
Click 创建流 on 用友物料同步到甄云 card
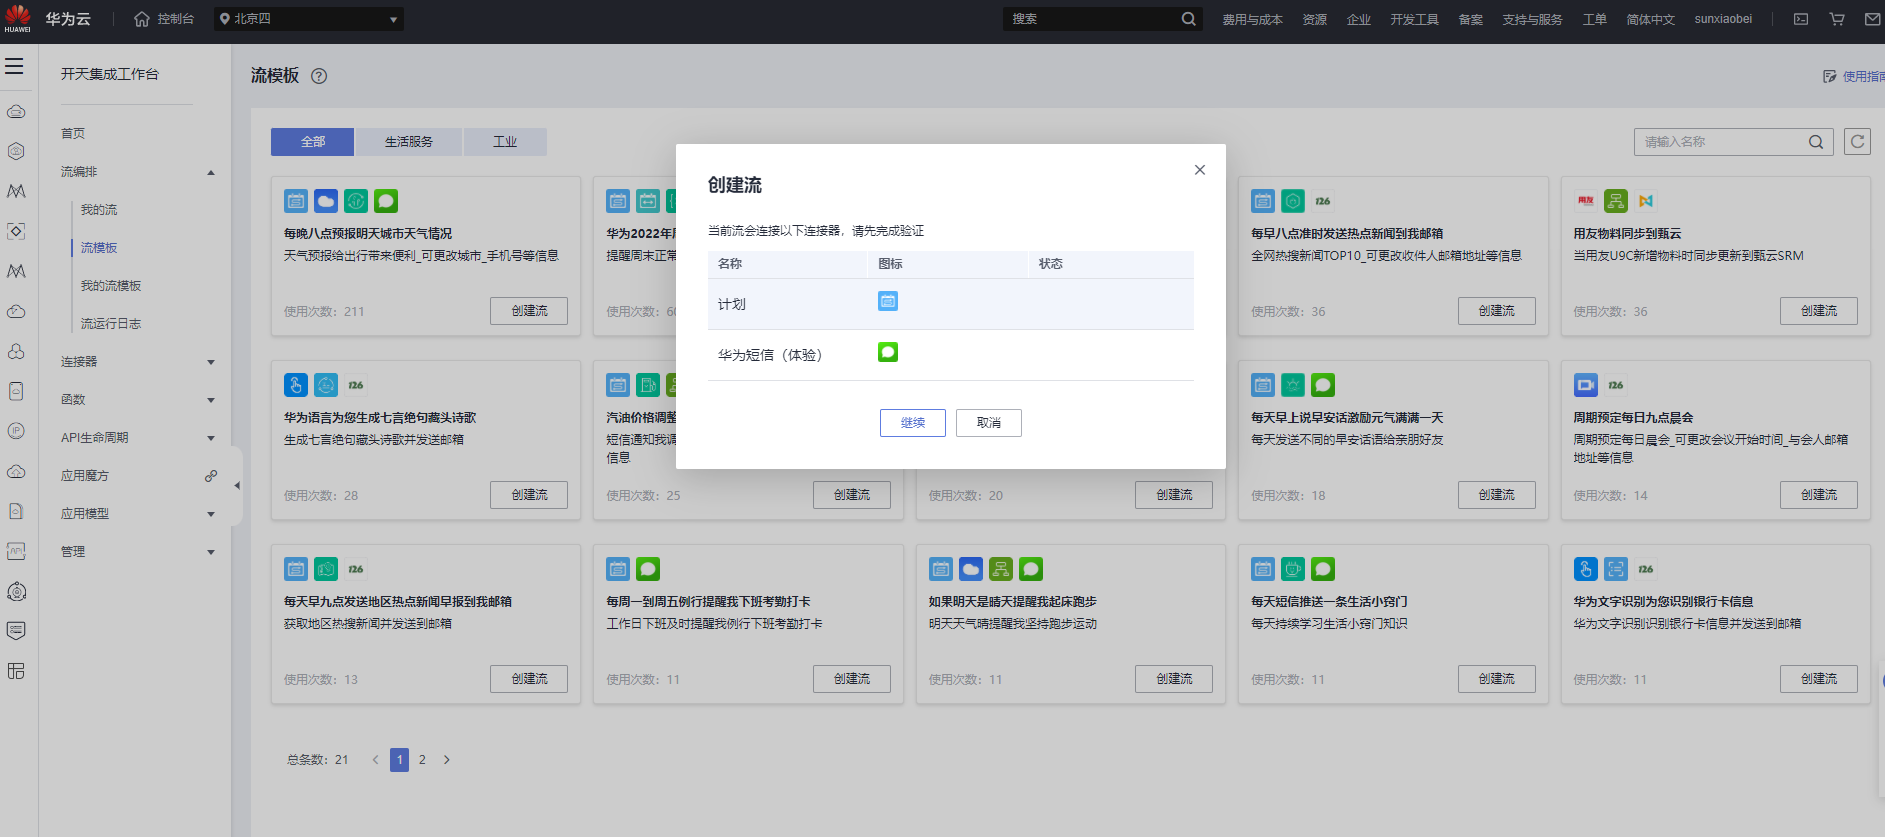click(x=1819, y=311)
